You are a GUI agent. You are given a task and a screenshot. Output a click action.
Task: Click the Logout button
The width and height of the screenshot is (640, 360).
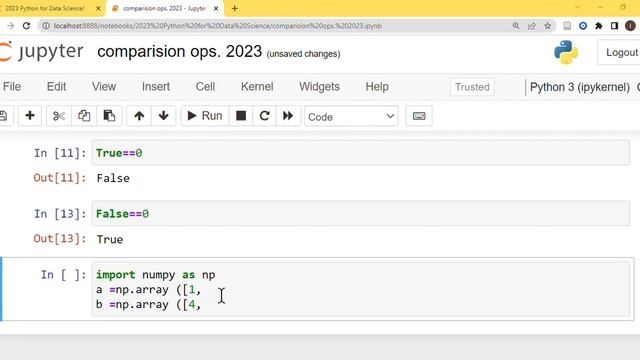click(x=620, y=52)
